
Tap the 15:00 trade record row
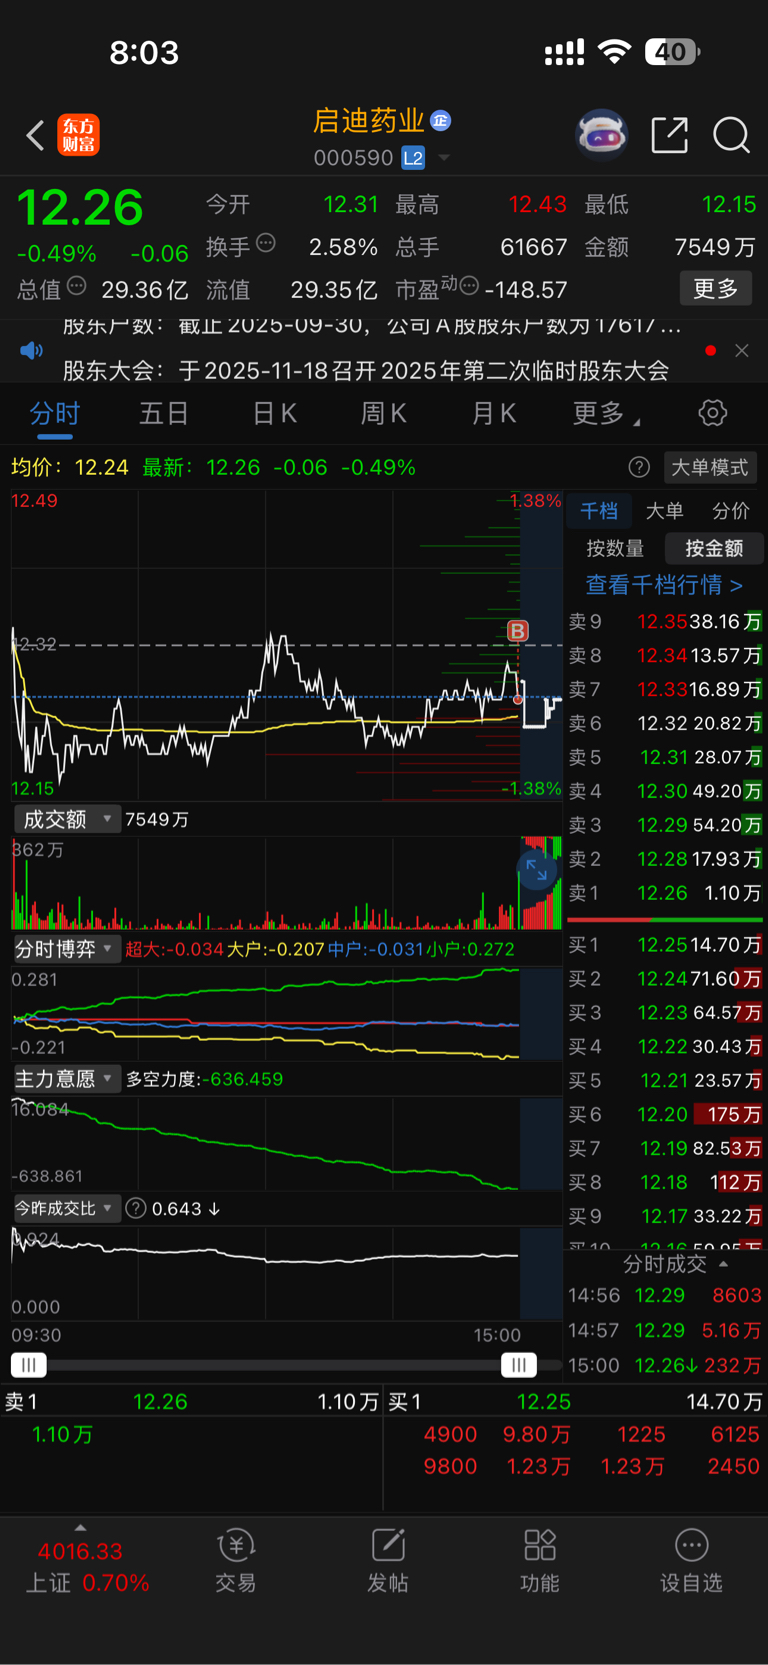[665, 1365]
